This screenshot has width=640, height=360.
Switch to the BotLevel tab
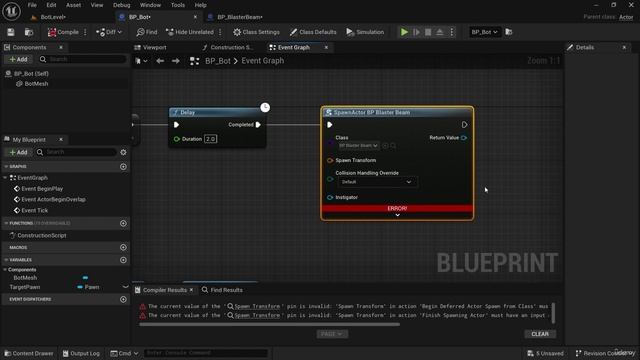click(x=53, y=17)
